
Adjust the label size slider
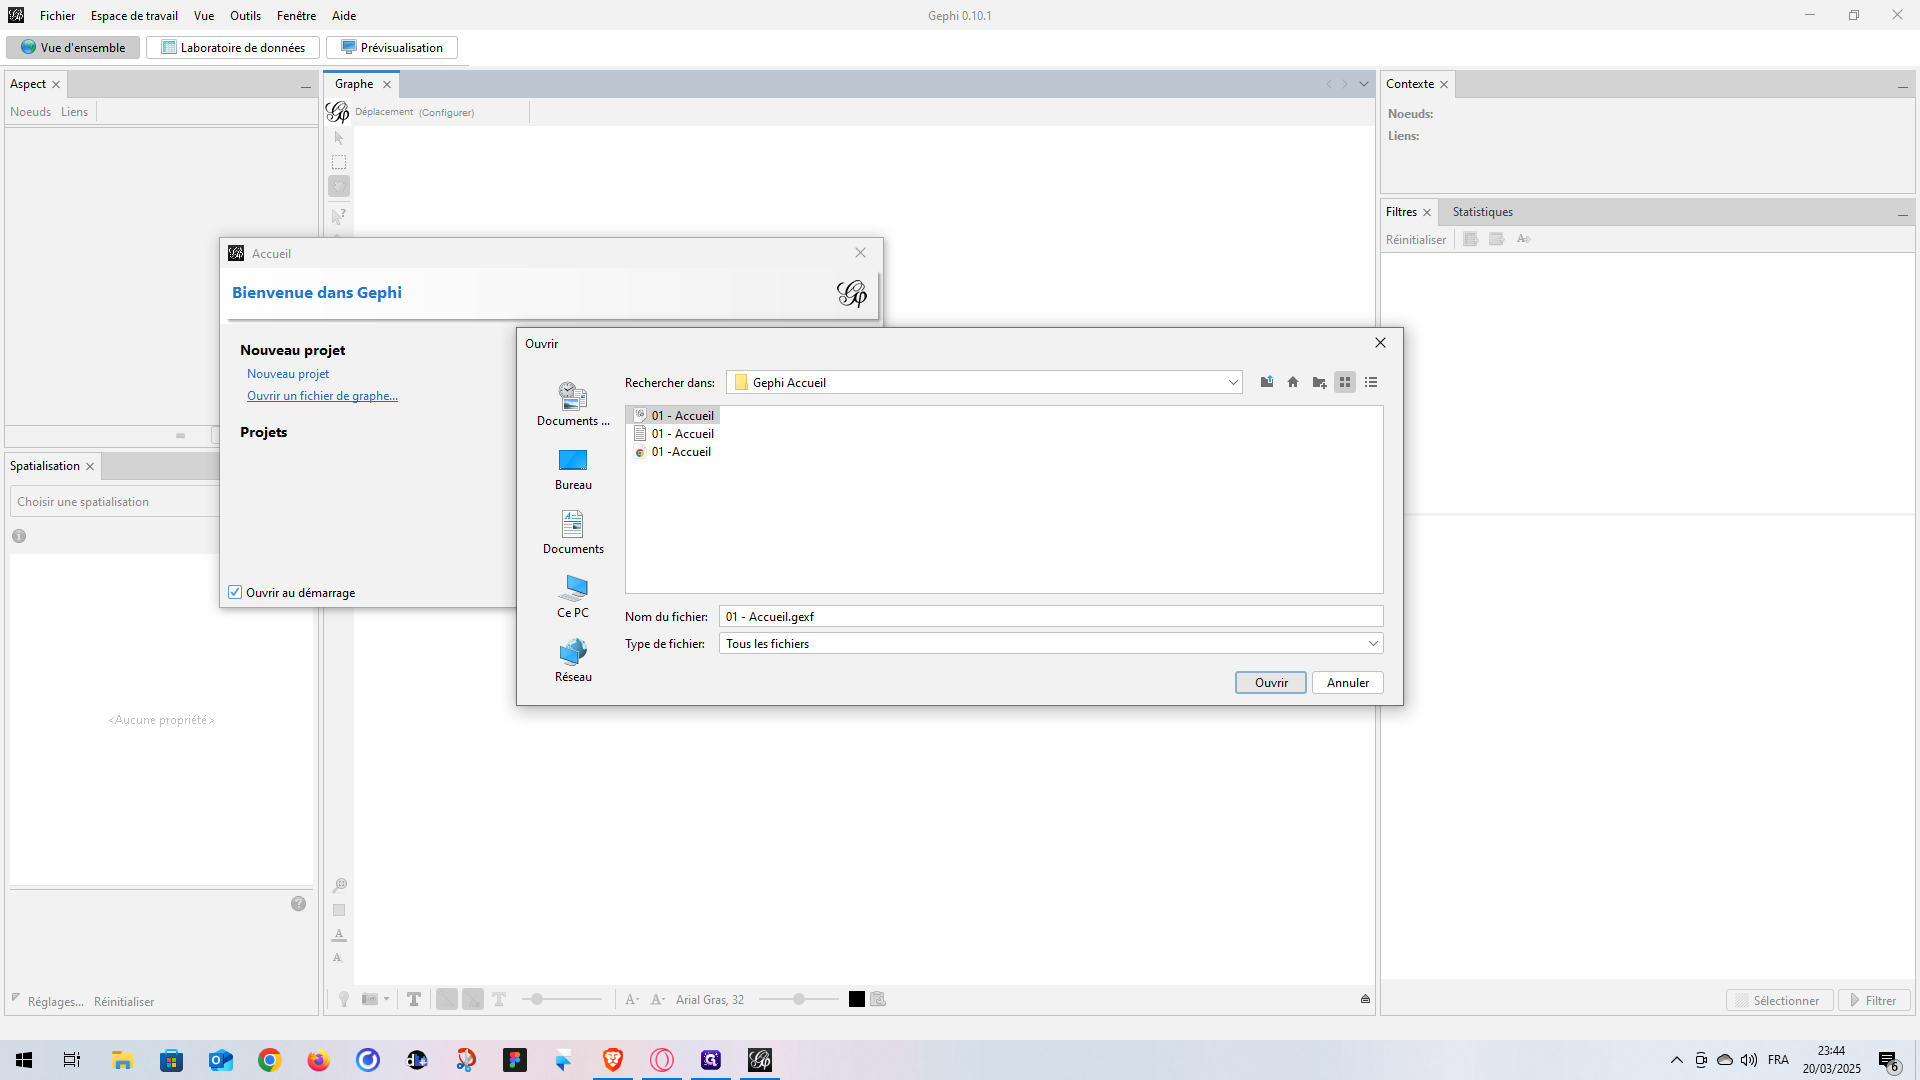pos(798,999)
